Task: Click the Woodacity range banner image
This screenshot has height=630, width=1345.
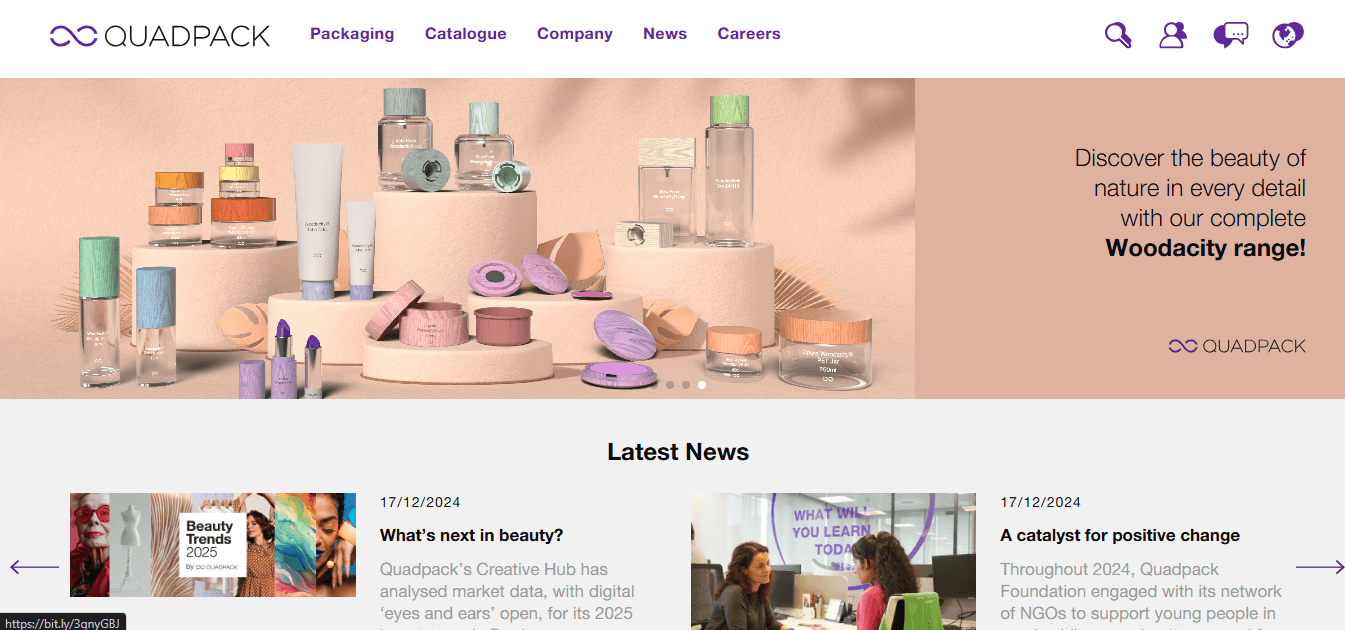Action: [x=457, y=238]
